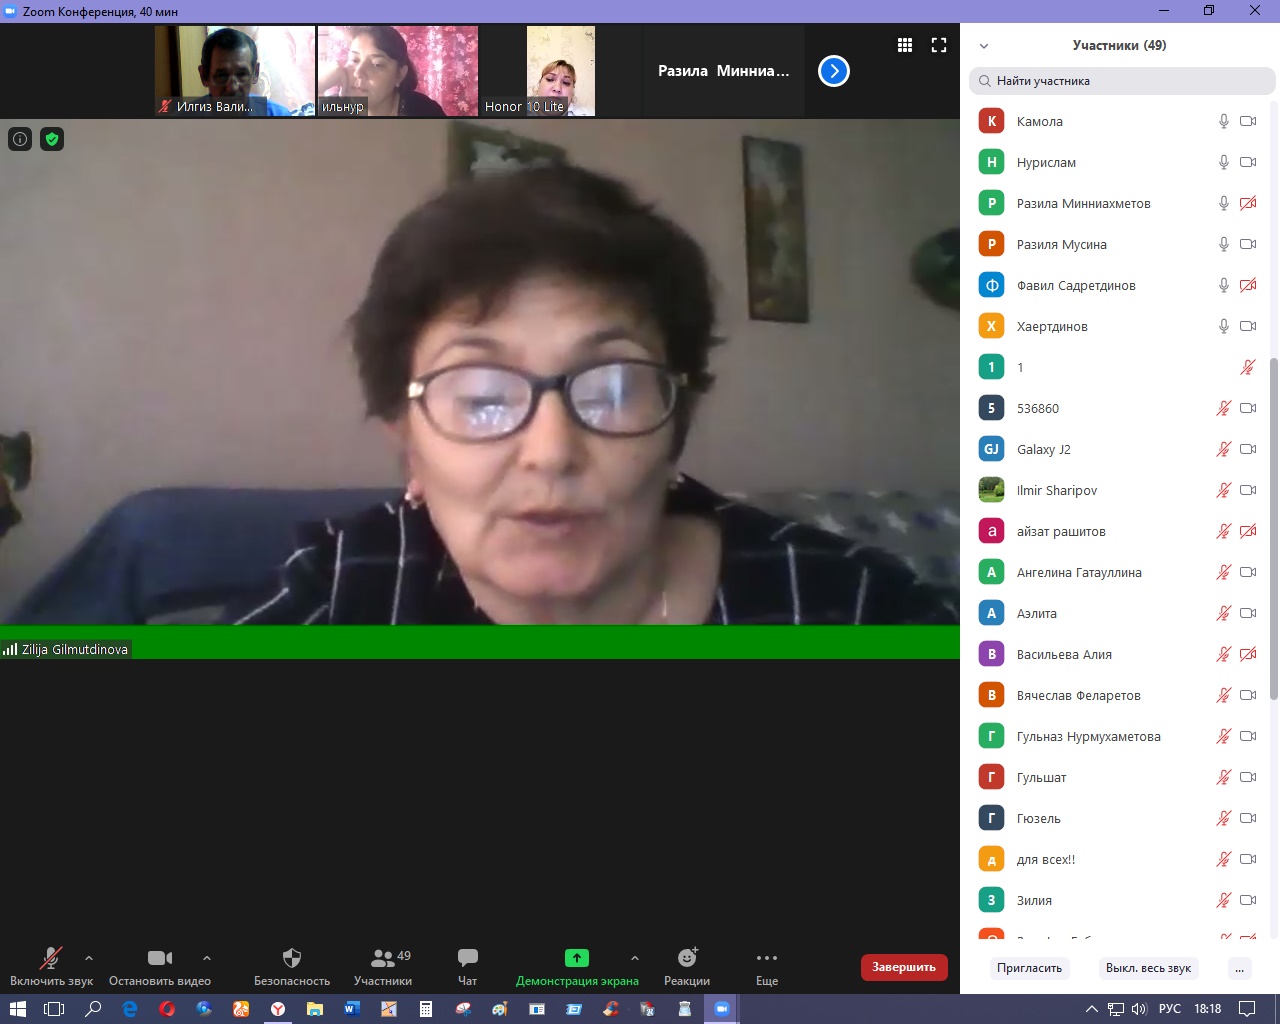Click the Invite (Пригласить) button
The image size is (1280, 1024).
[1029, 968]
